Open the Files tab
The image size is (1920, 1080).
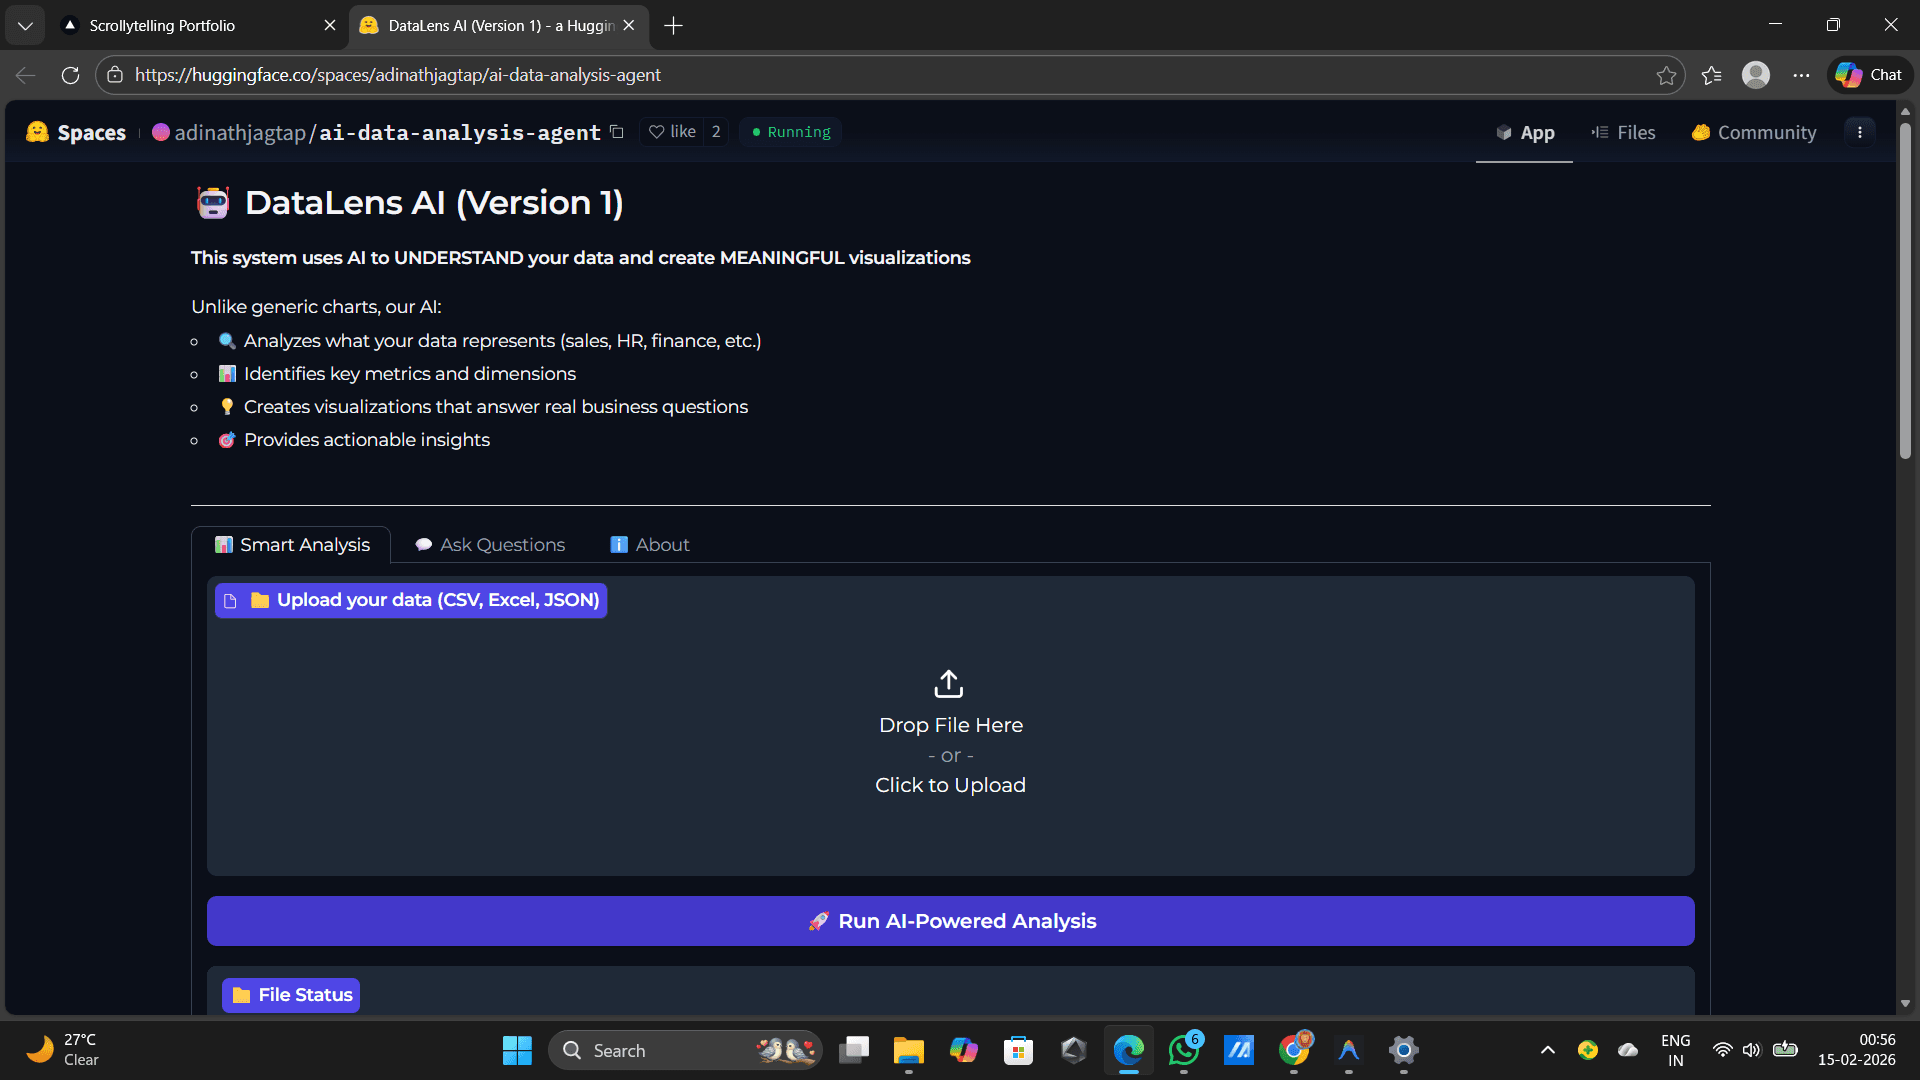(x=1623, y=133)
